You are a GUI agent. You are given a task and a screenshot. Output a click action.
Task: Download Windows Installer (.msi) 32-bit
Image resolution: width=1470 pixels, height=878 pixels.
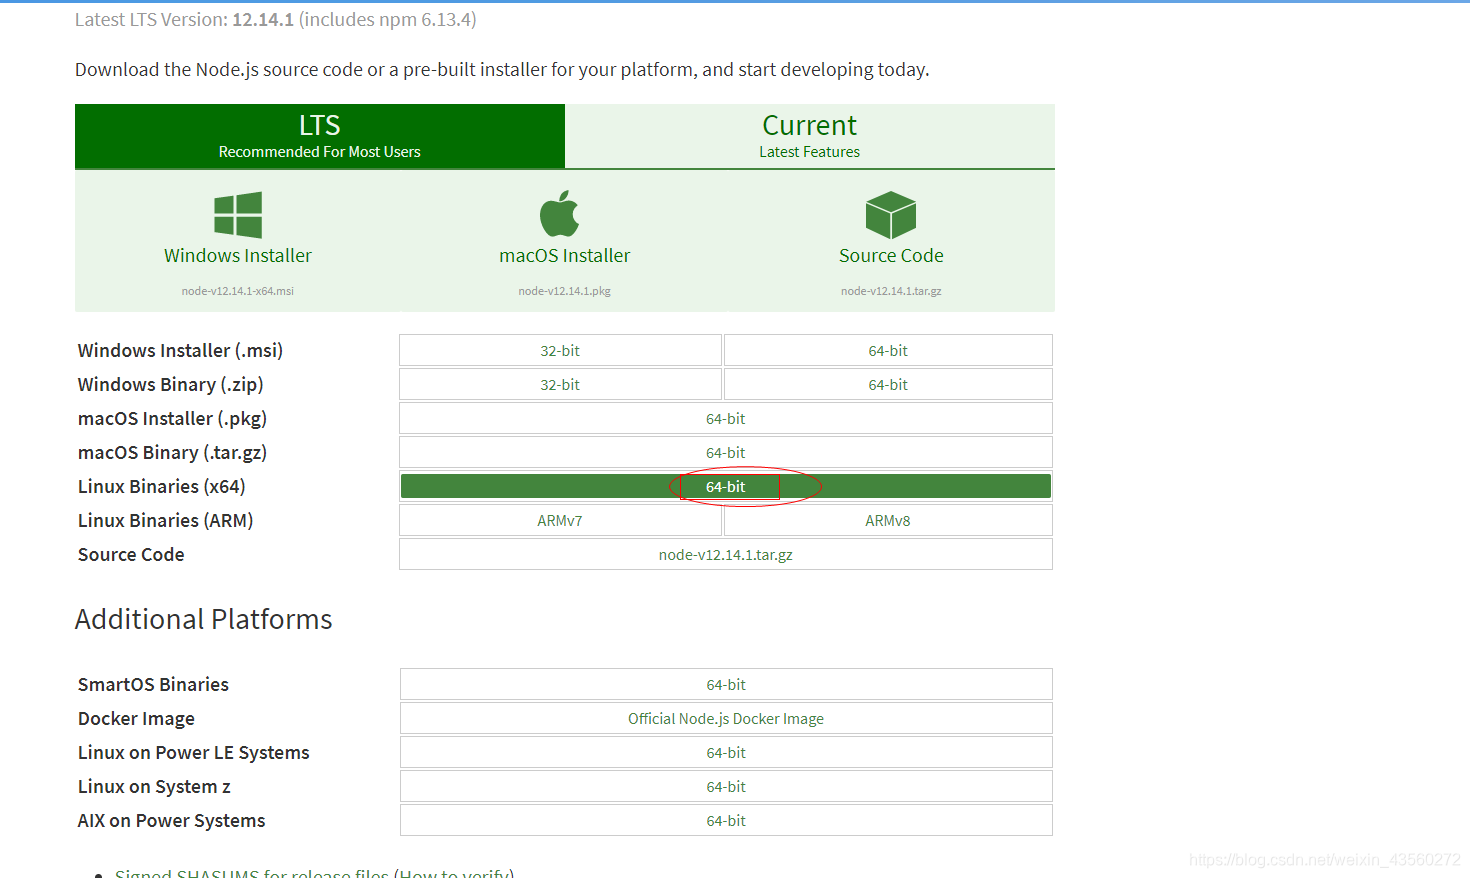[x=560, y=351]
